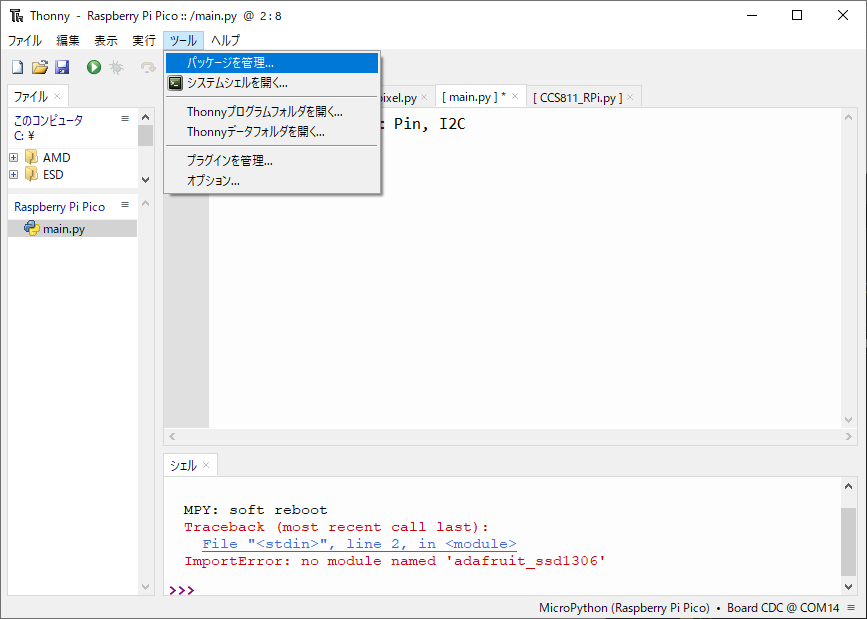Select パッケージを管理... menu entry
Screen dimensions: 867x619
tap(272, 63)
